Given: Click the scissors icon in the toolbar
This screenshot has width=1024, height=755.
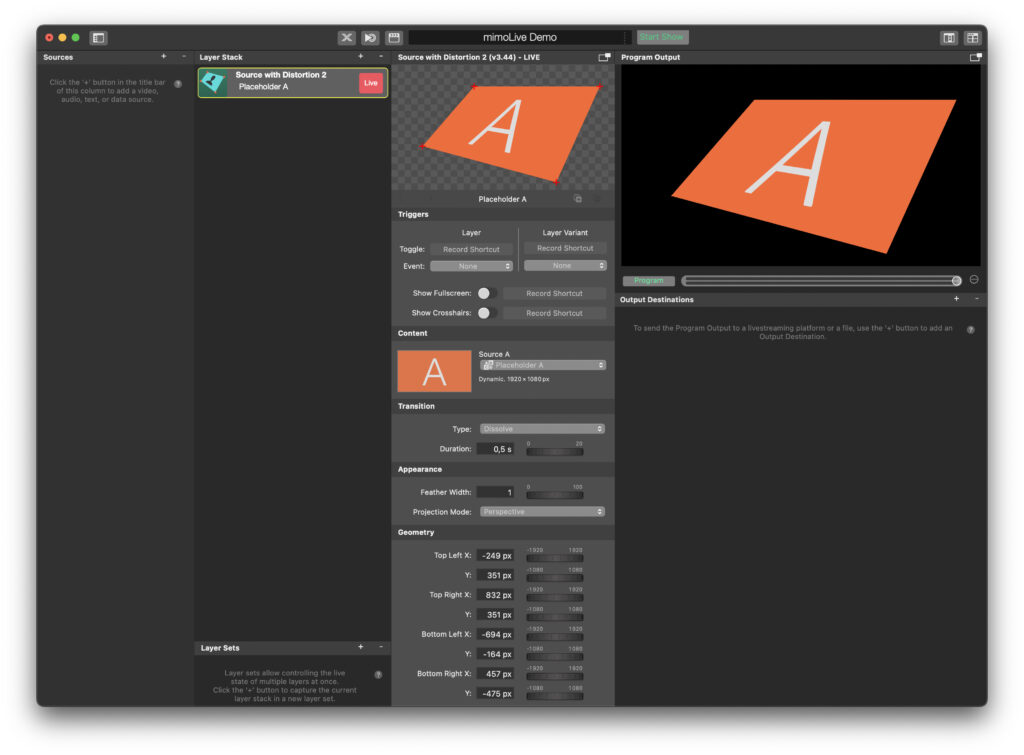Looking at the screenshot, I should 347,37.
